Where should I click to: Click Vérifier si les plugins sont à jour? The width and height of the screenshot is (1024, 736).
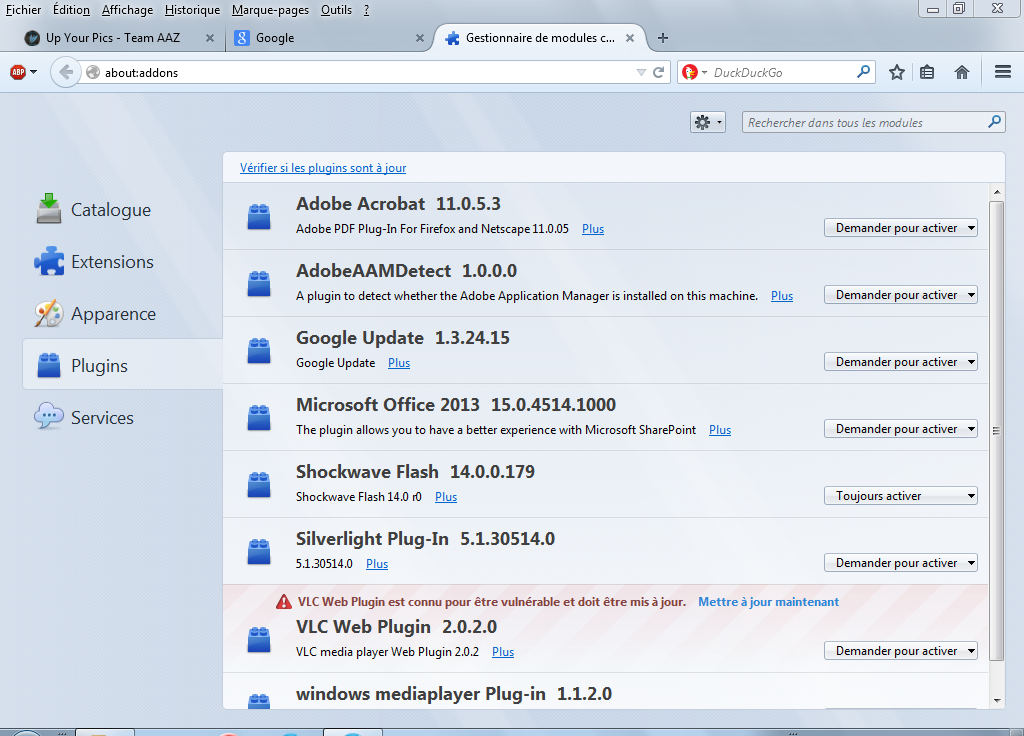(323, 168)
